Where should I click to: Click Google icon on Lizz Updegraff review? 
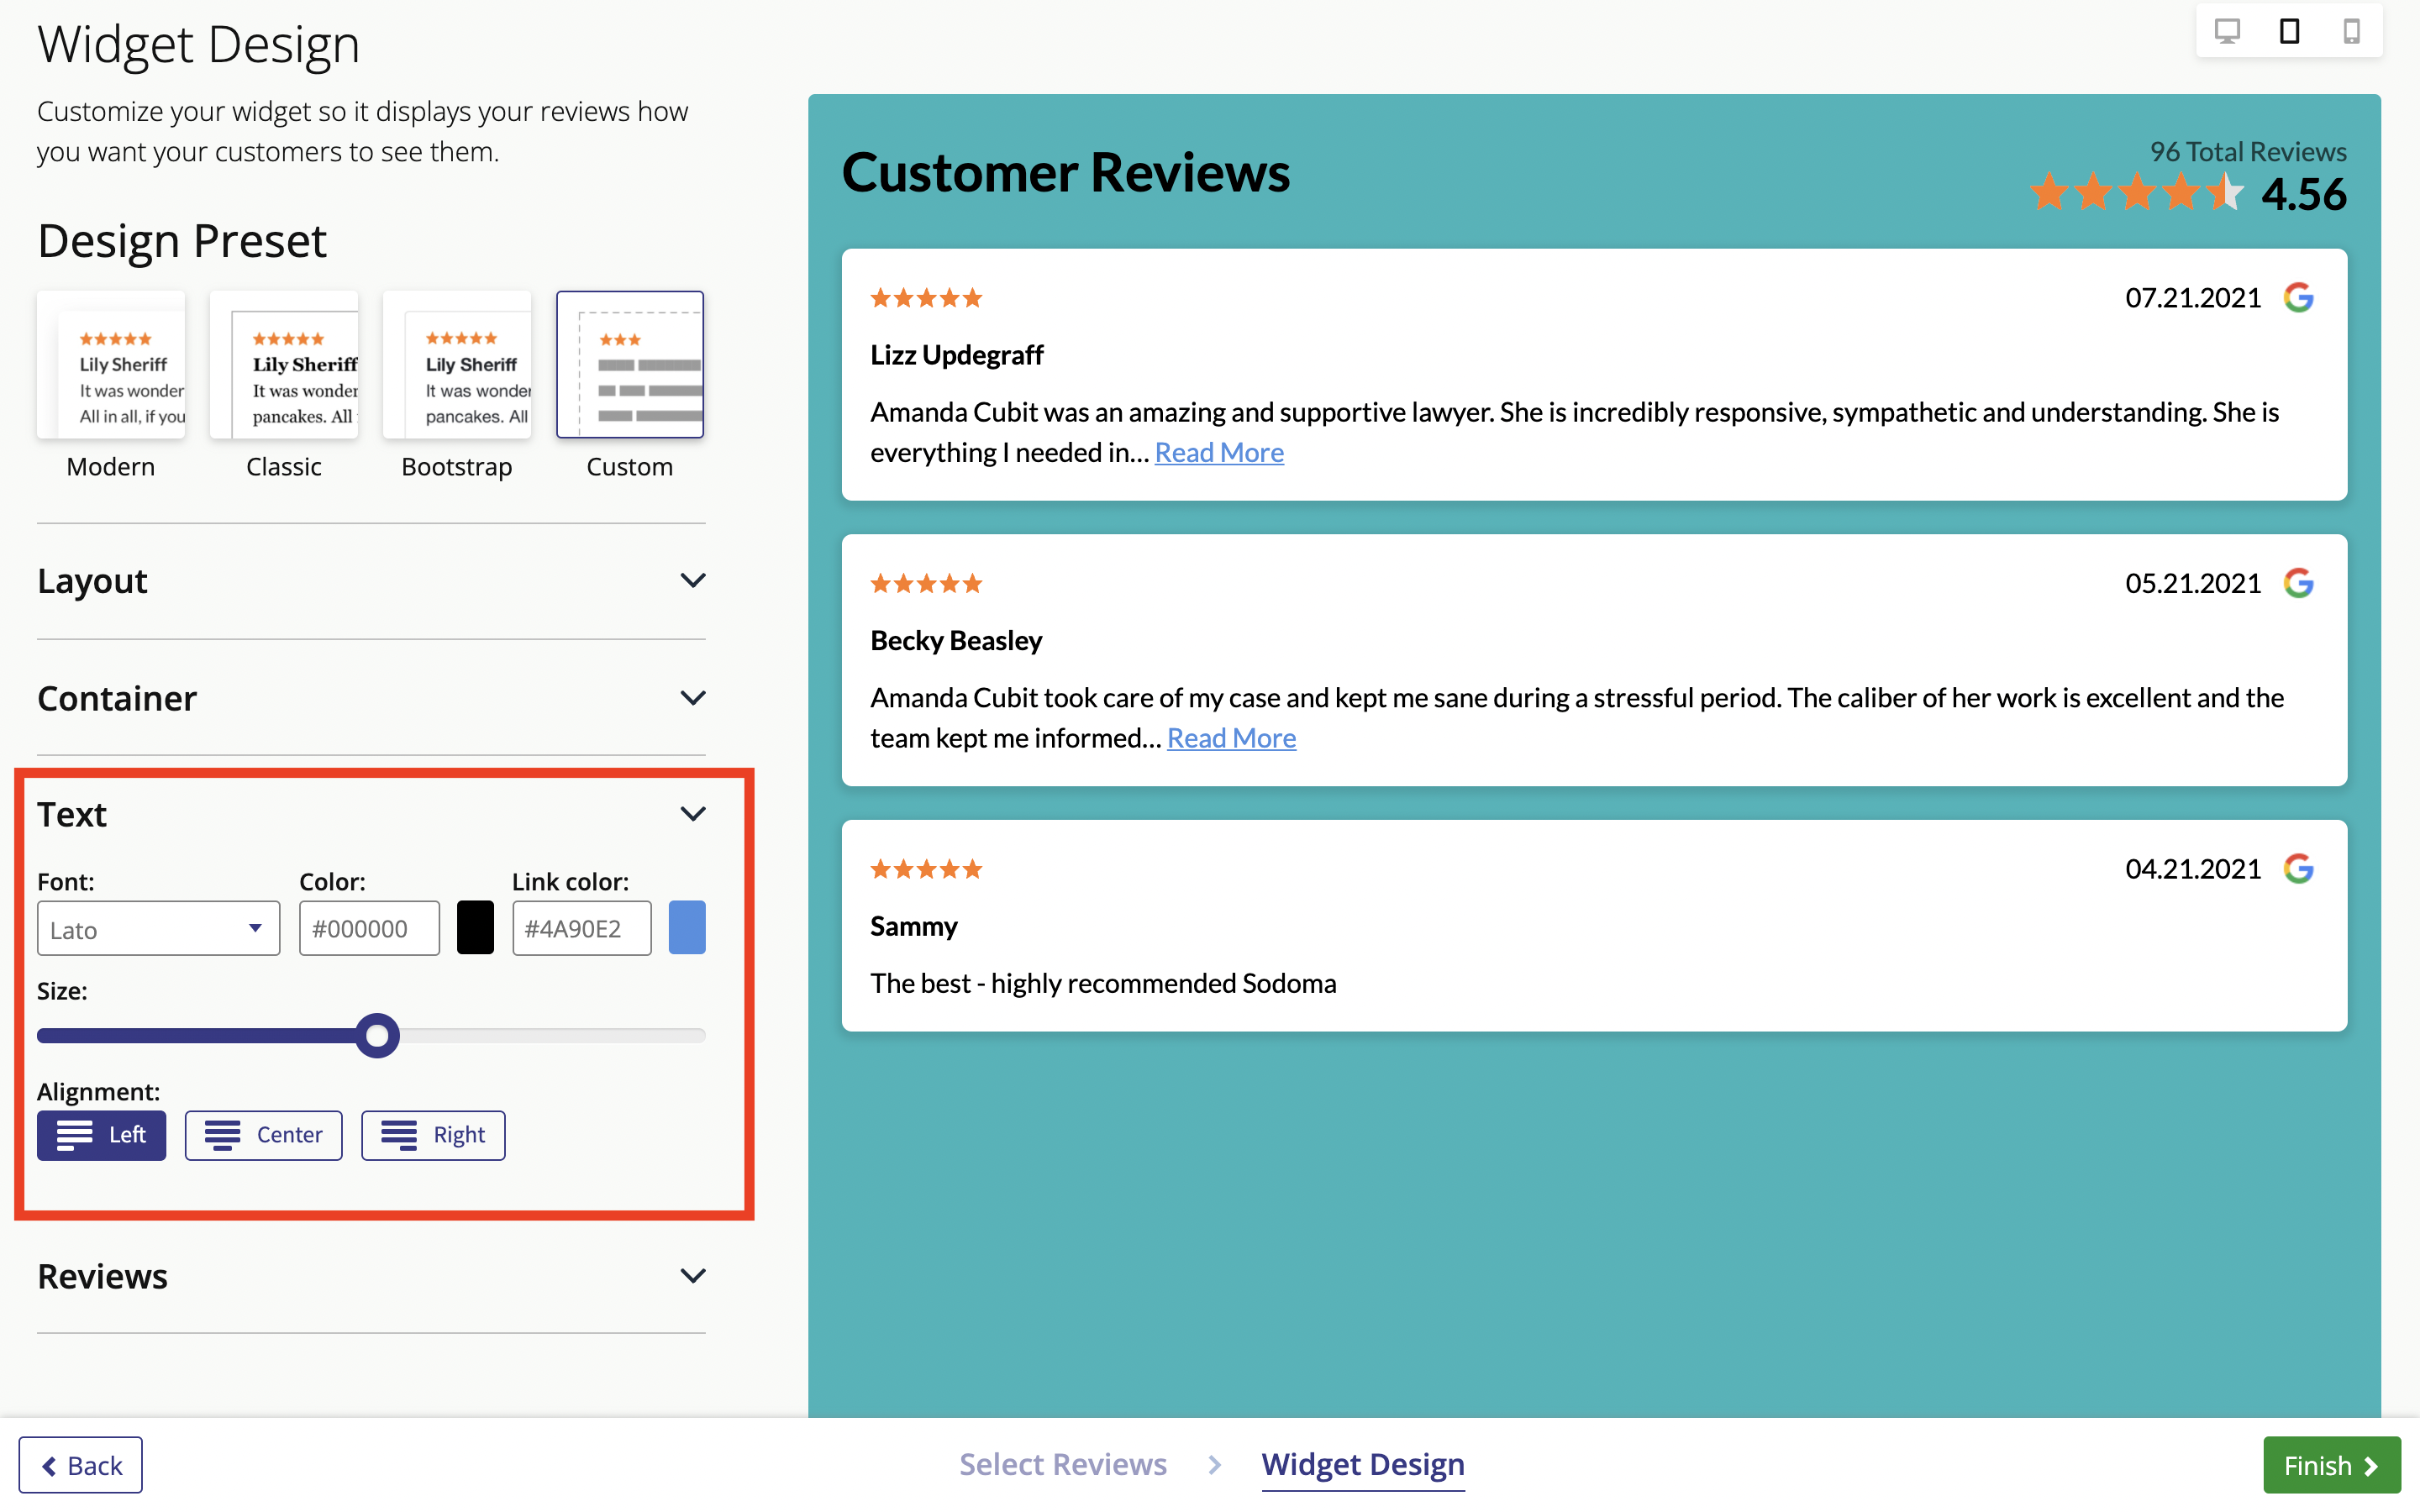pos(2299,298)
